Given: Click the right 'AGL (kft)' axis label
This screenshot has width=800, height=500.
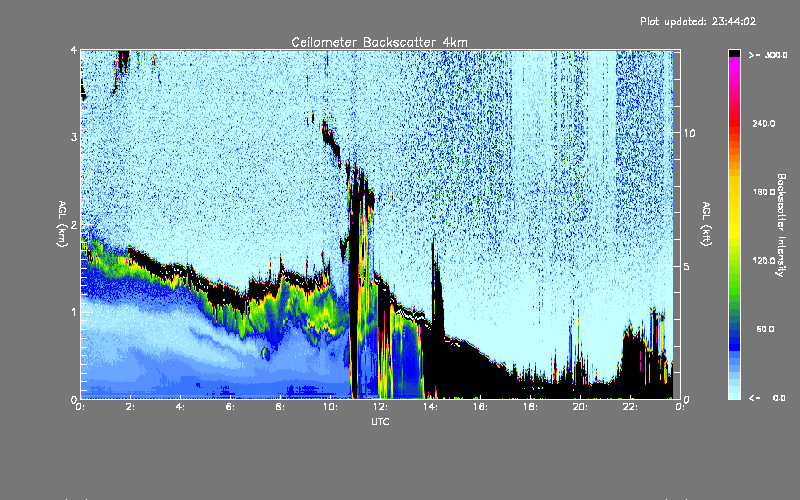Looking at the screenshot, I should [706, 224].
